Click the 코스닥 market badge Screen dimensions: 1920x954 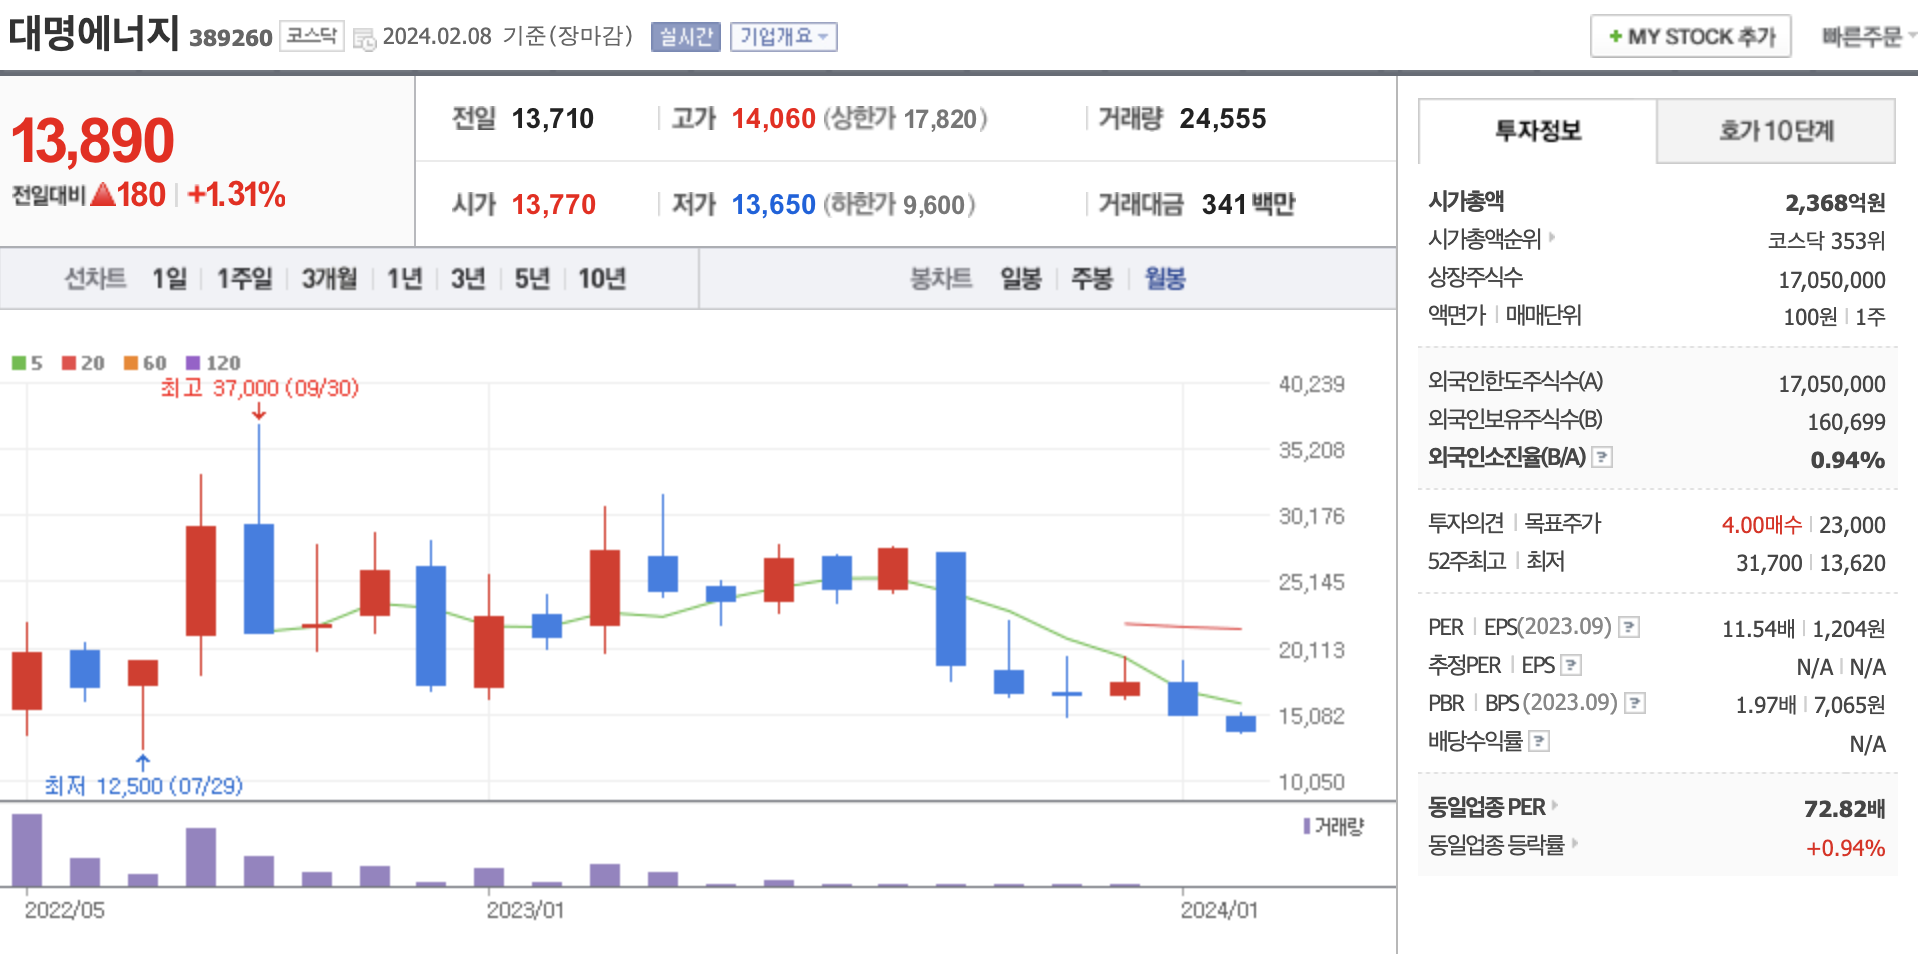312,36
